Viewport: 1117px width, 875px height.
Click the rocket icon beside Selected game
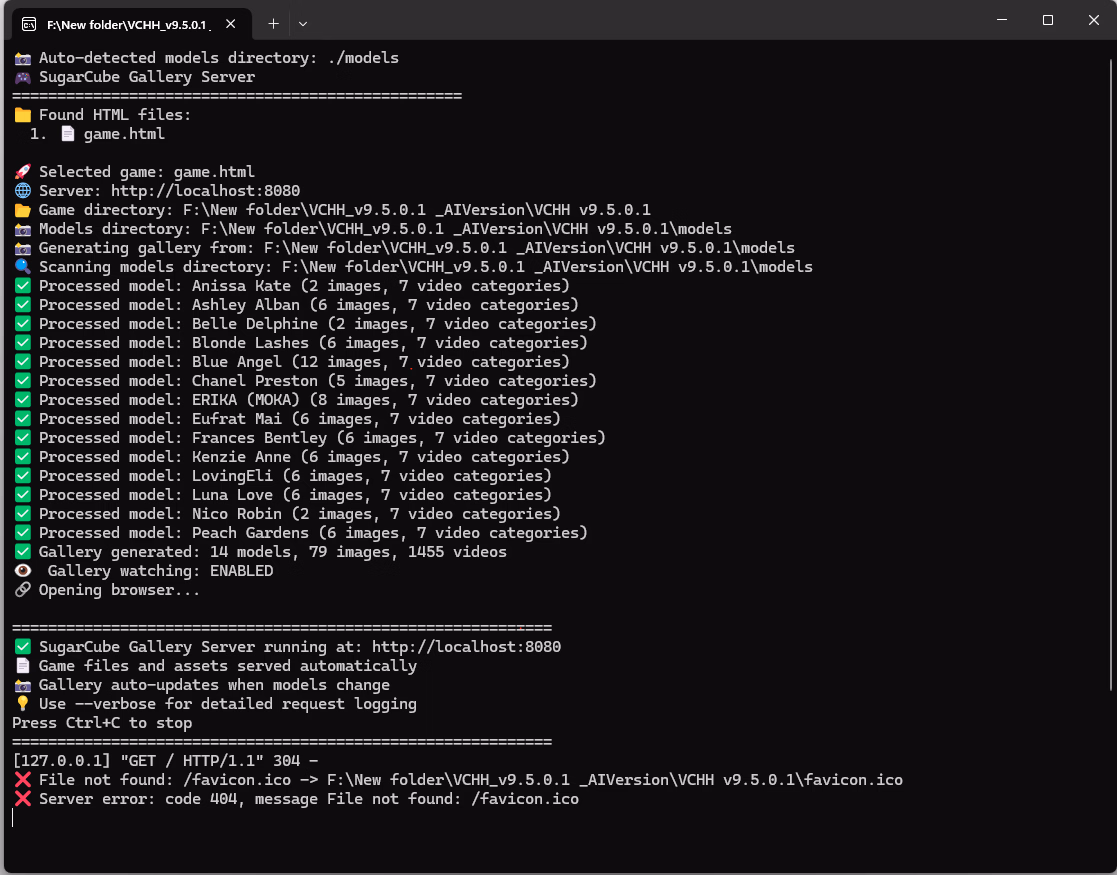click(x=23, y=172)
